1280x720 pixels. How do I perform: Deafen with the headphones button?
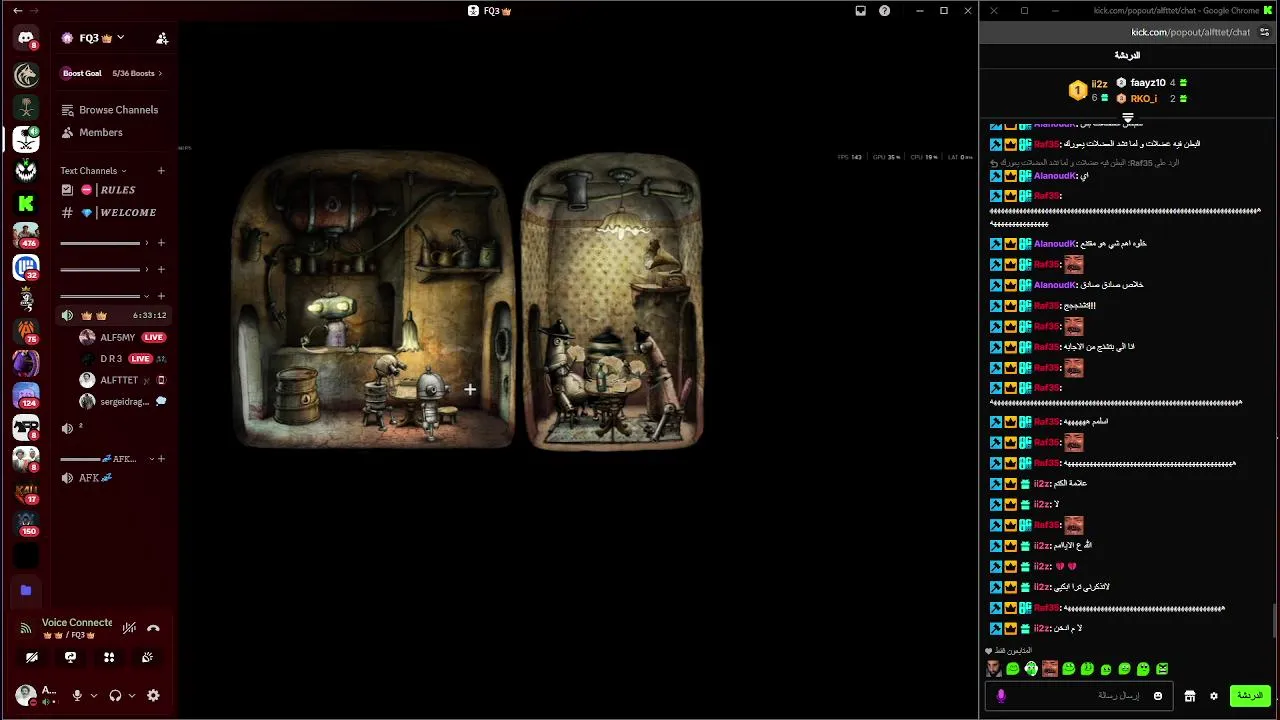(115, 695)
